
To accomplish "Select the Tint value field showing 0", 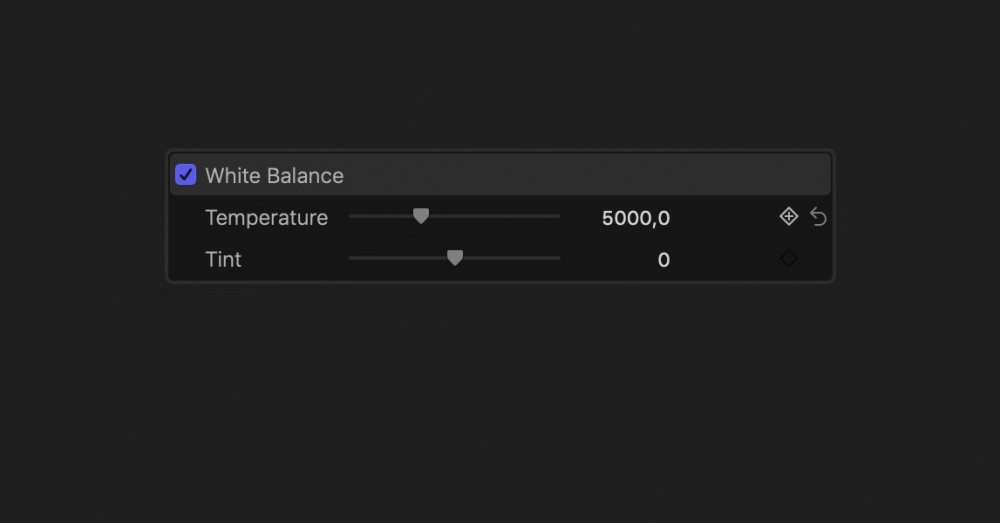I will [663, 260].
